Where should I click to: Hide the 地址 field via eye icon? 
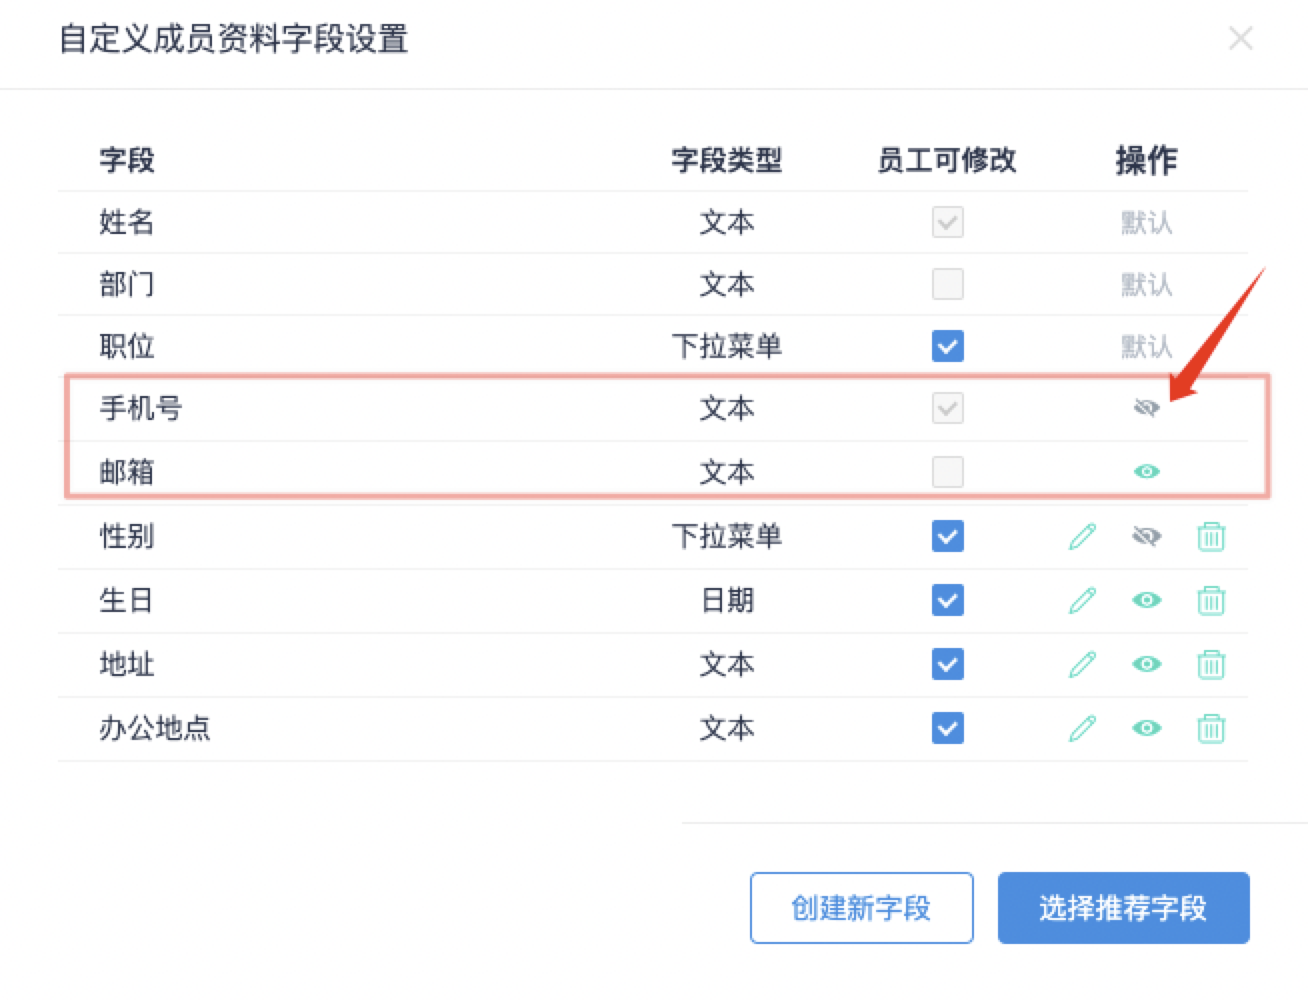pyautogui.click(x=1146, y=665)
